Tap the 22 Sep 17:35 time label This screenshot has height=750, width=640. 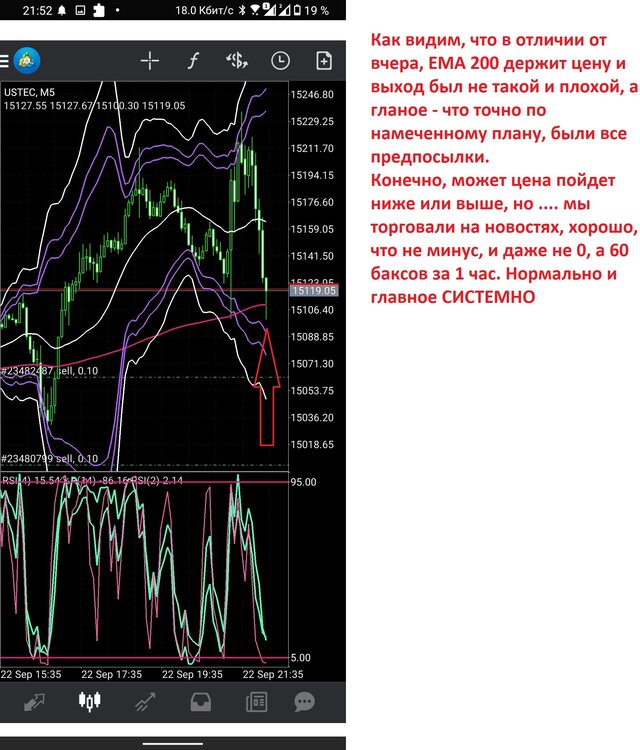pos(111,674)
